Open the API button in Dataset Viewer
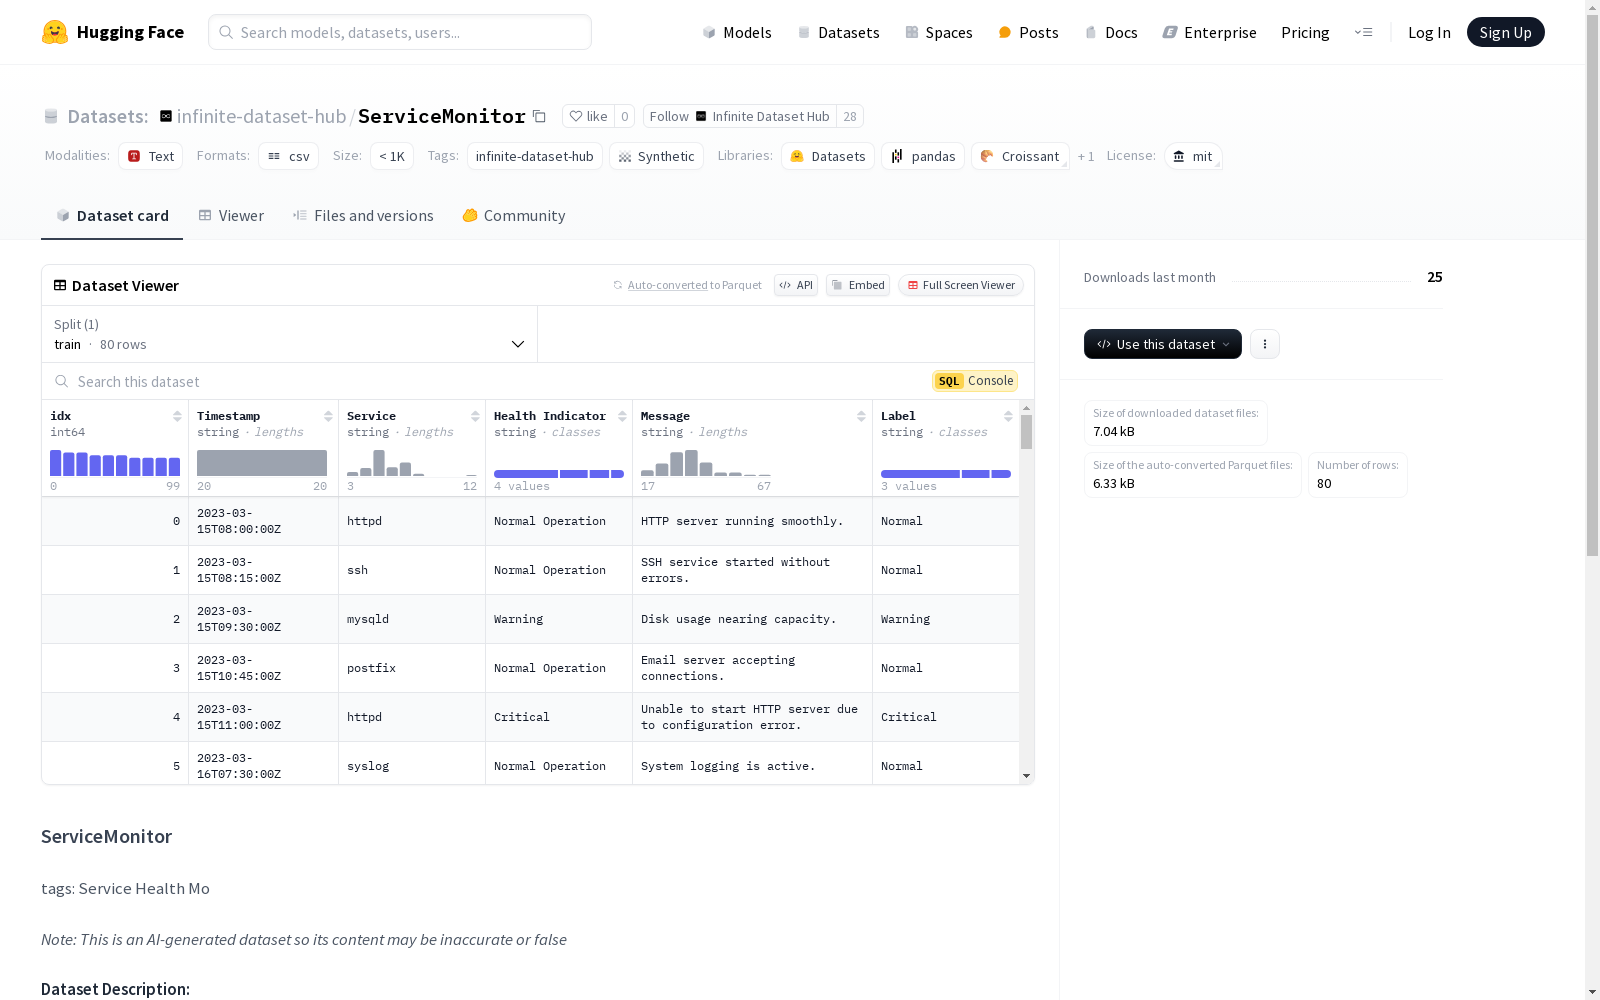This screenshot has width=1600, height=1000. click(796, 285)
